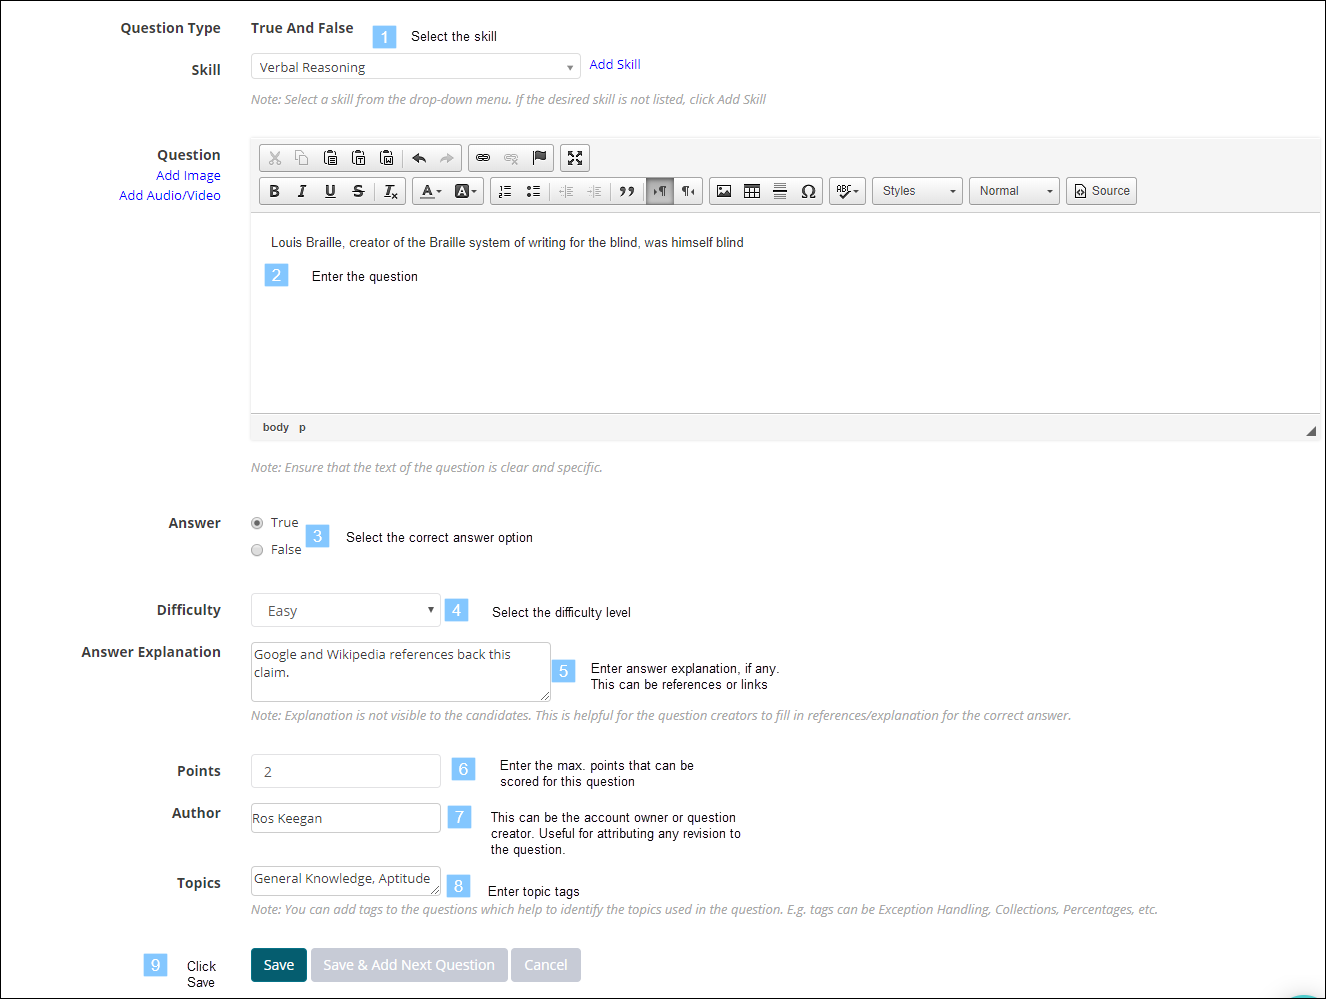This screenshot has height=999, width=1326.
Task: Click the Paste from Word icon
Action: point(387,158)
